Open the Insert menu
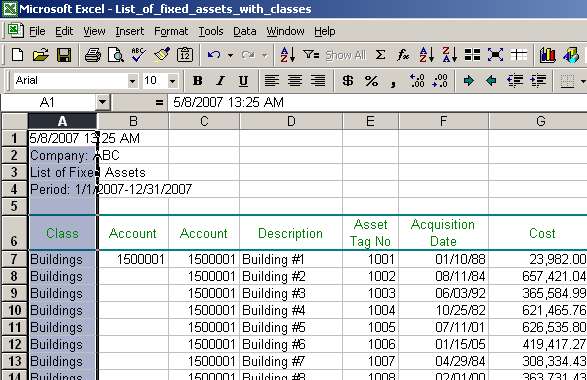587x380 pixels. pos(130,31)
